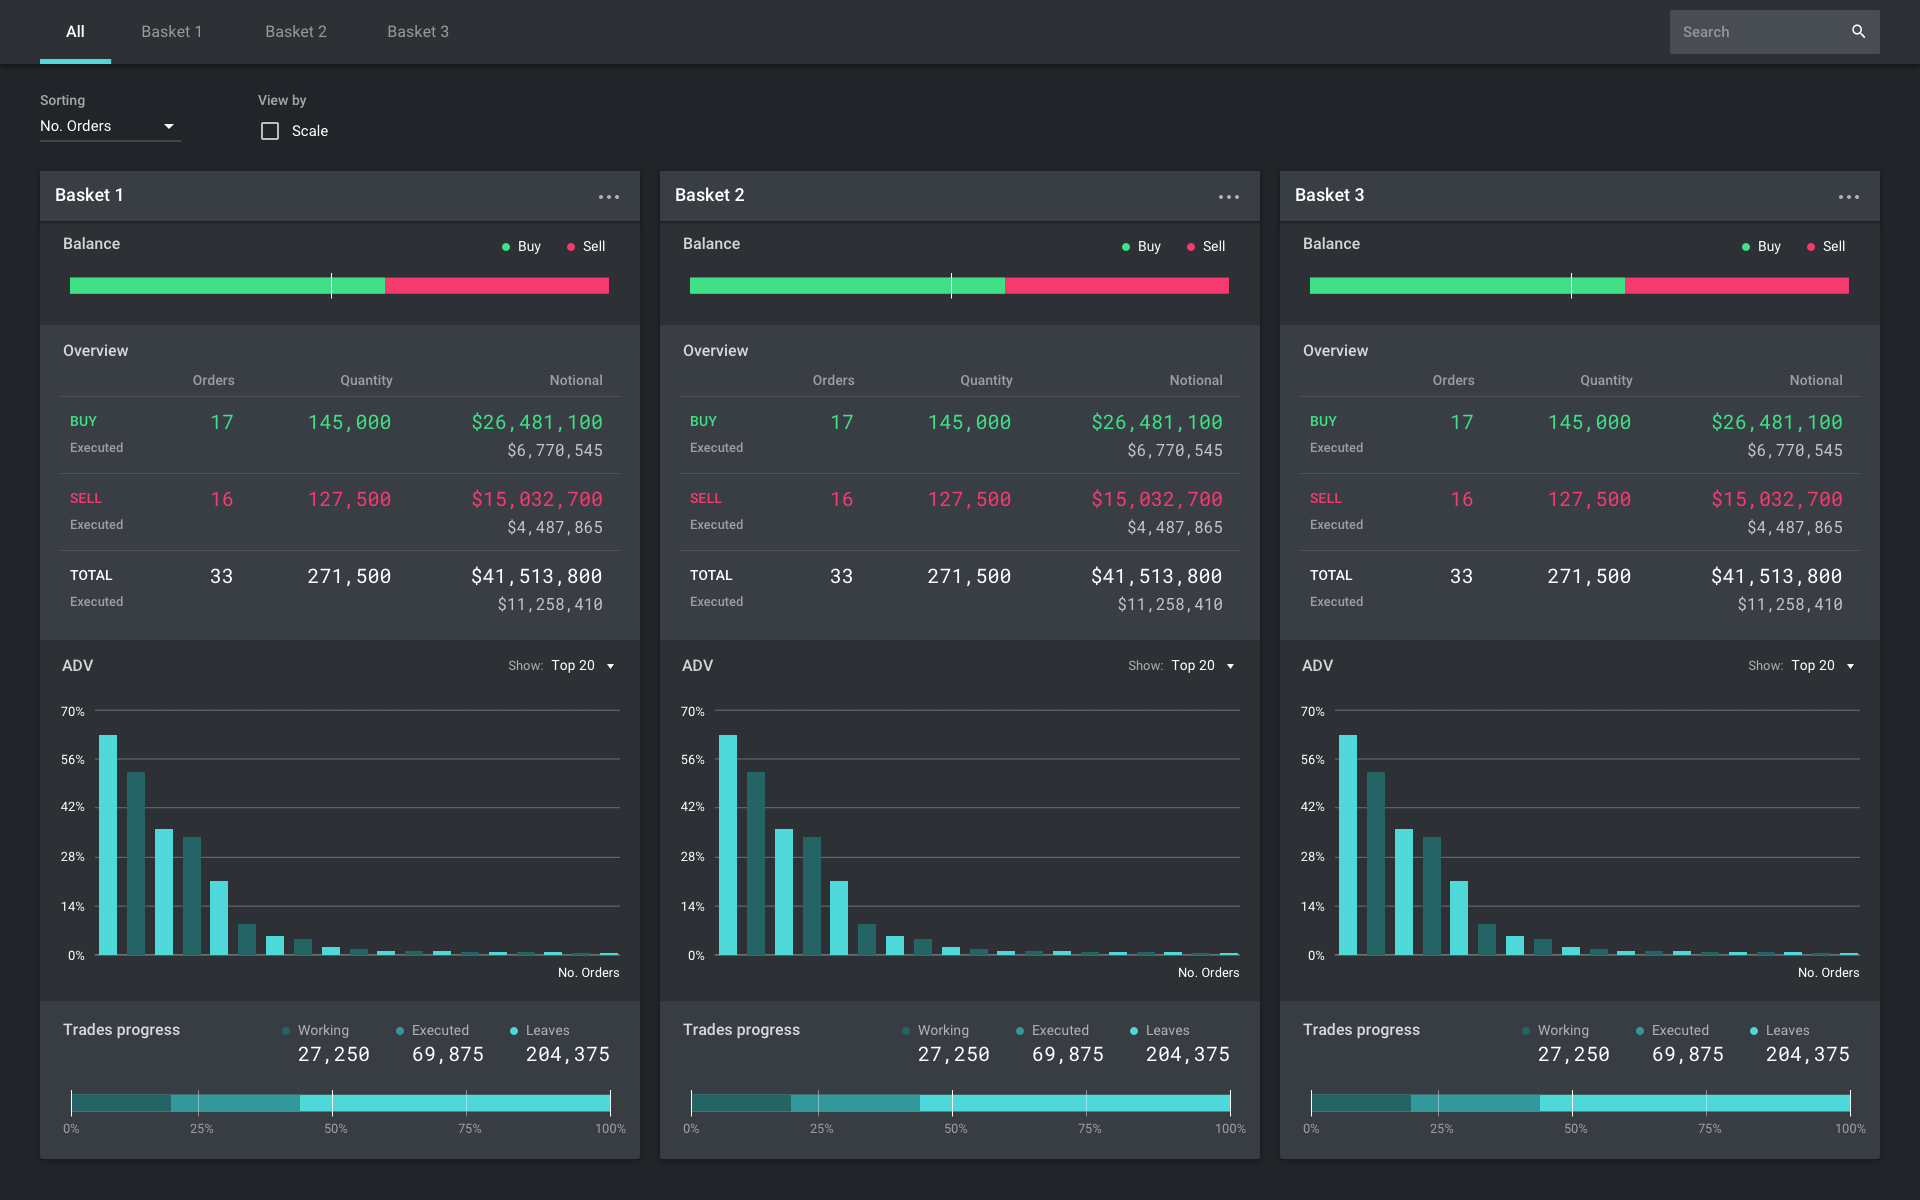1920x1200 pixels.
Task: Focus the Search input field
Action: (x=1755, y=32)
